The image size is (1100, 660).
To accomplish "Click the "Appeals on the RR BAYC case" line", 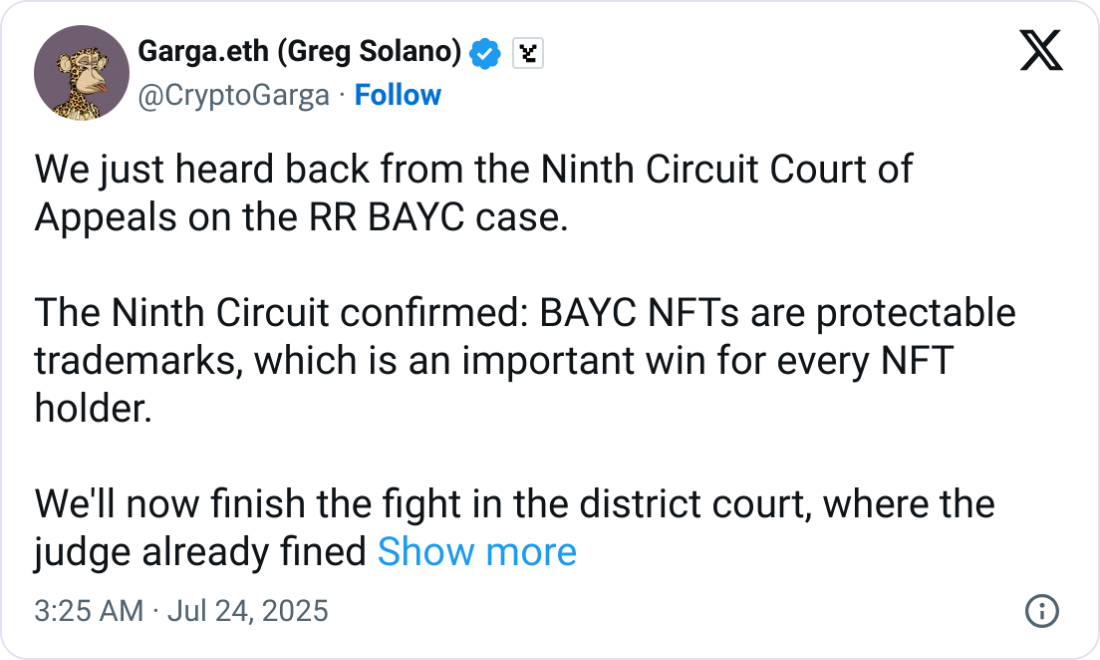I will 300,218.
